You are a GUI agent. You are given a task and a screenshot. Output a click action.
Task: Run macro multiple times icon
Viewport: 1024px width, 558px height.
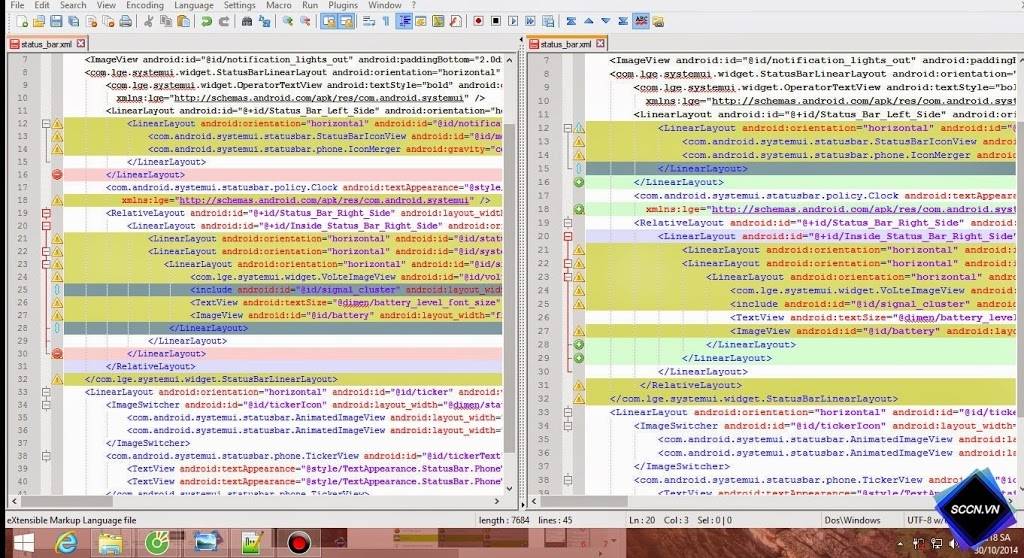click(x=530, y=22)
